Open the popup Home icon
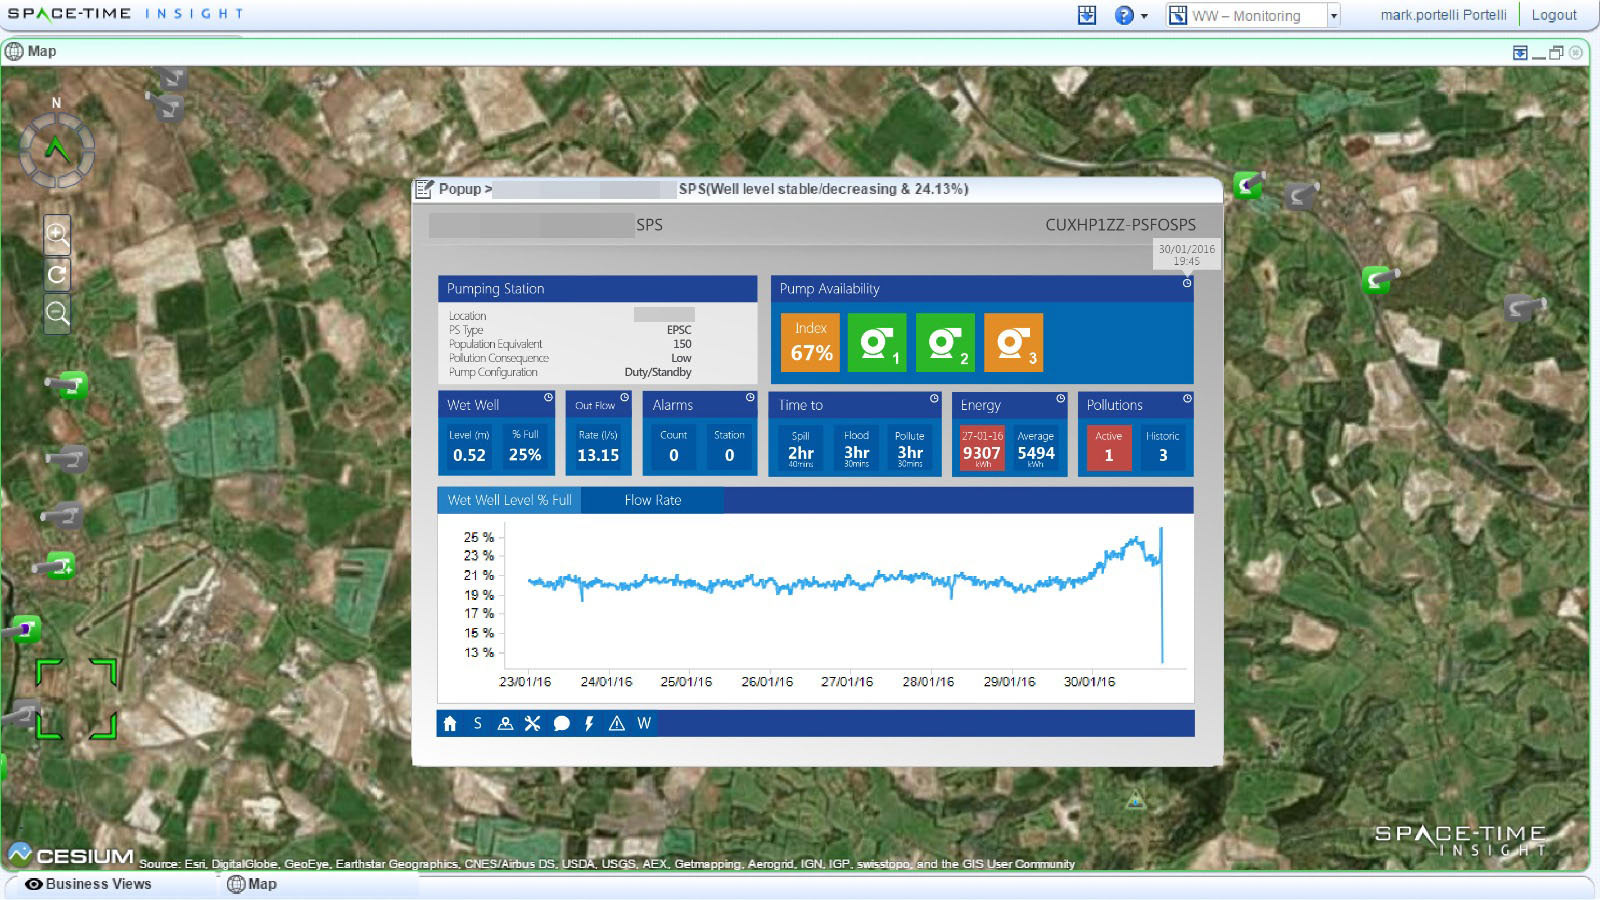This screenshot has width=1600, height=900. click(x=450, y=723)
